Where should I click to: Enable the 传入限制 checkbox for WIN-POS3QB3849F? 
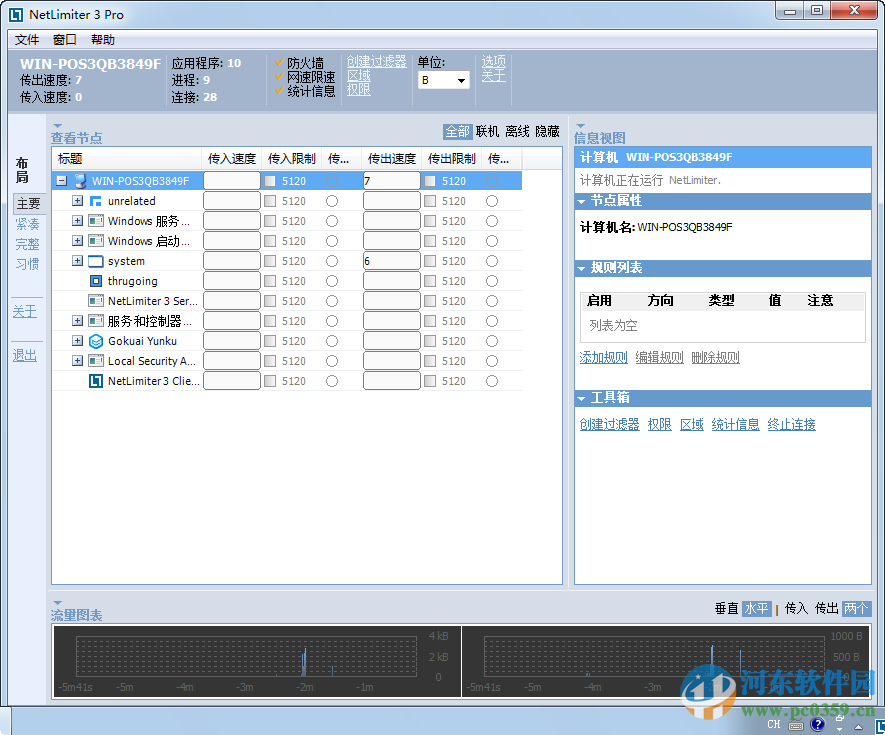(x=270, y=180)
